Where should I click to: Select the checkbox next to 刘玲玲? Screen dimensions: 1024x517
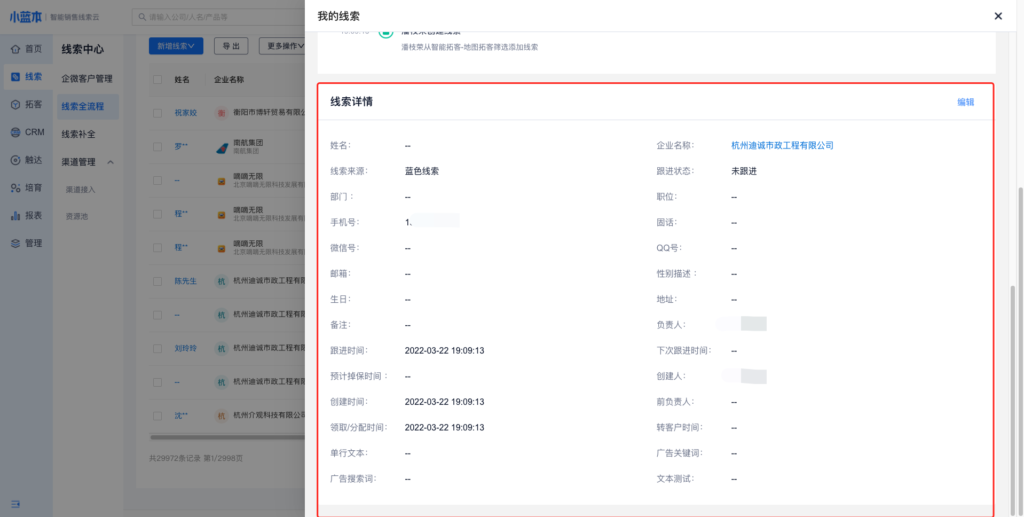(x=157, y=349)
